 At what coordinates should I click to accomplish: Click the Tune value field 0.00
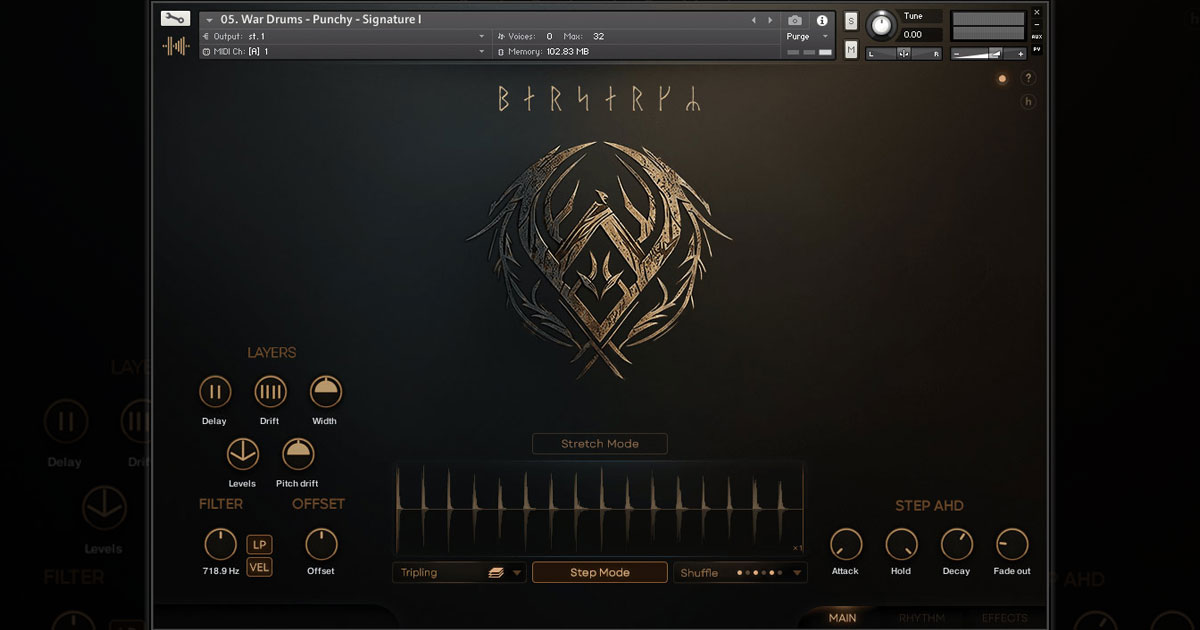921,35
